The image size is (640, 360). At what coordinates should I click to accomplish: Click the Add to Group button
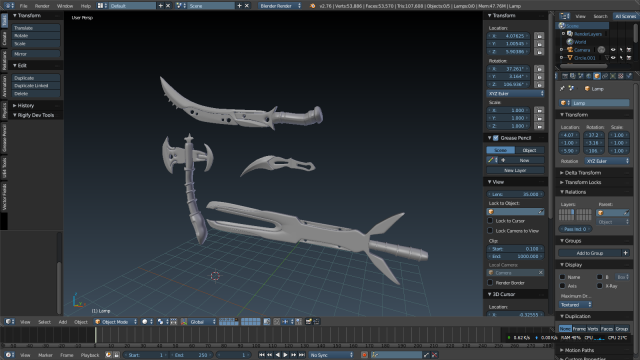(x=589, y=253)
